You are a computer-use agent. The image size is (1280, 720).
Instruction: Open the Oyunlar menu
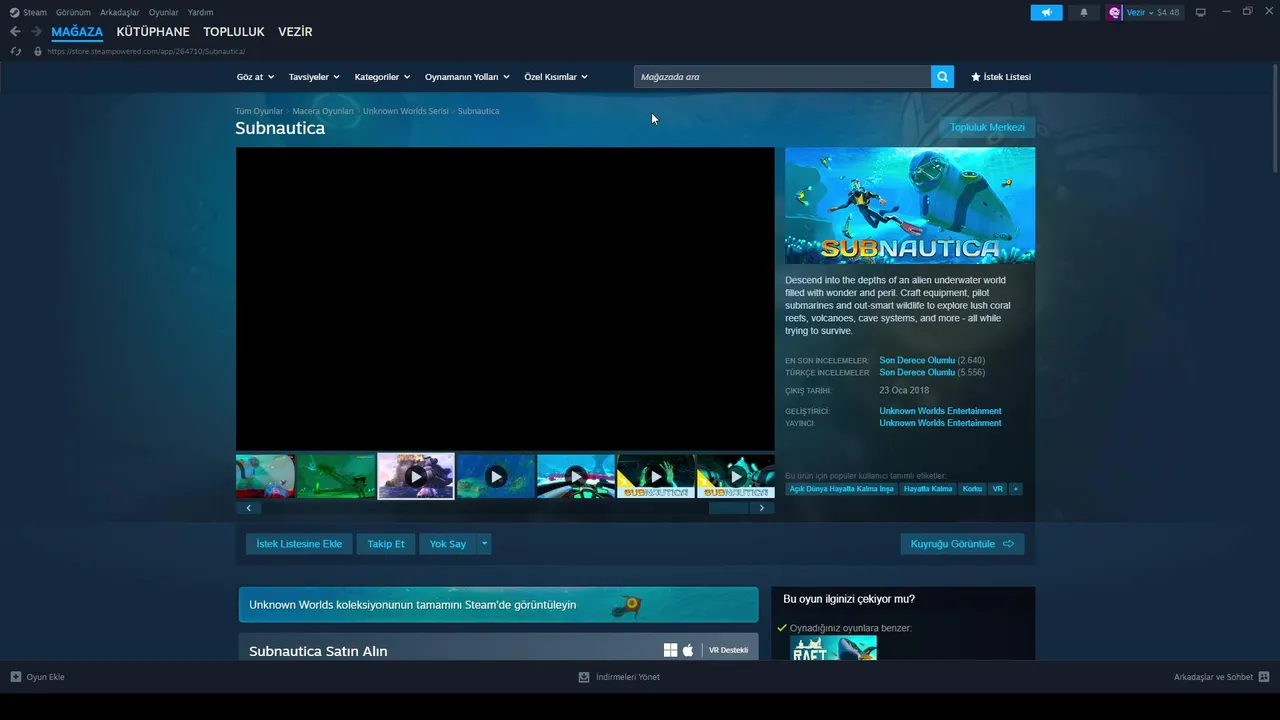(164, 13)
